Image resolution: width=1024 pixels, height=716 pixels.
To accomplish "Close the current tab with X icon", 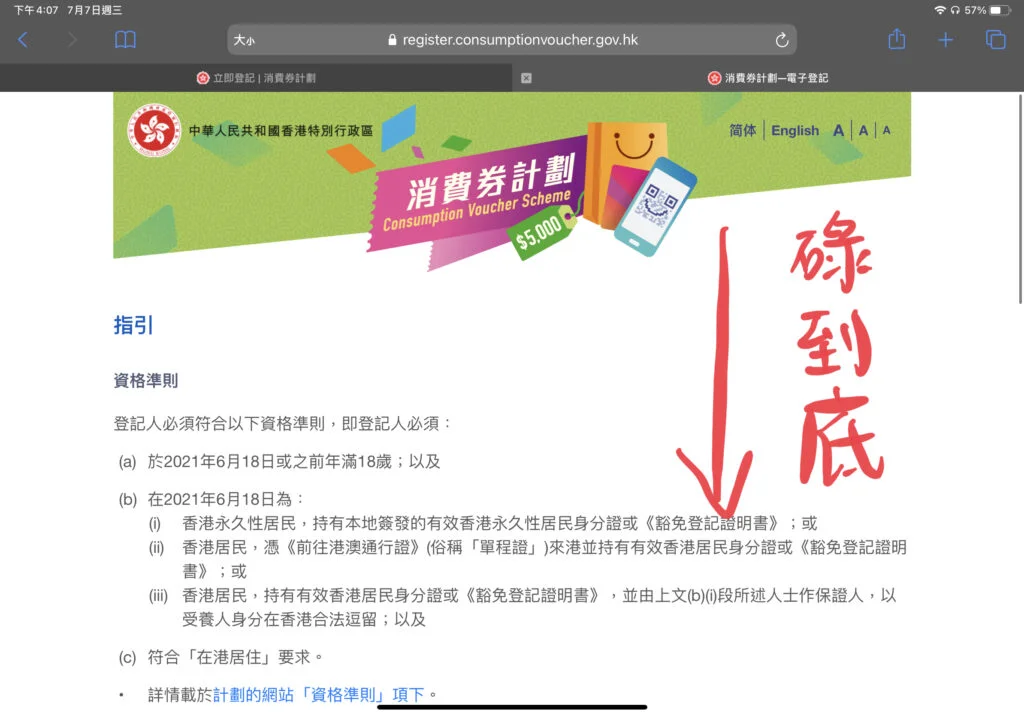I will point(526,78).
